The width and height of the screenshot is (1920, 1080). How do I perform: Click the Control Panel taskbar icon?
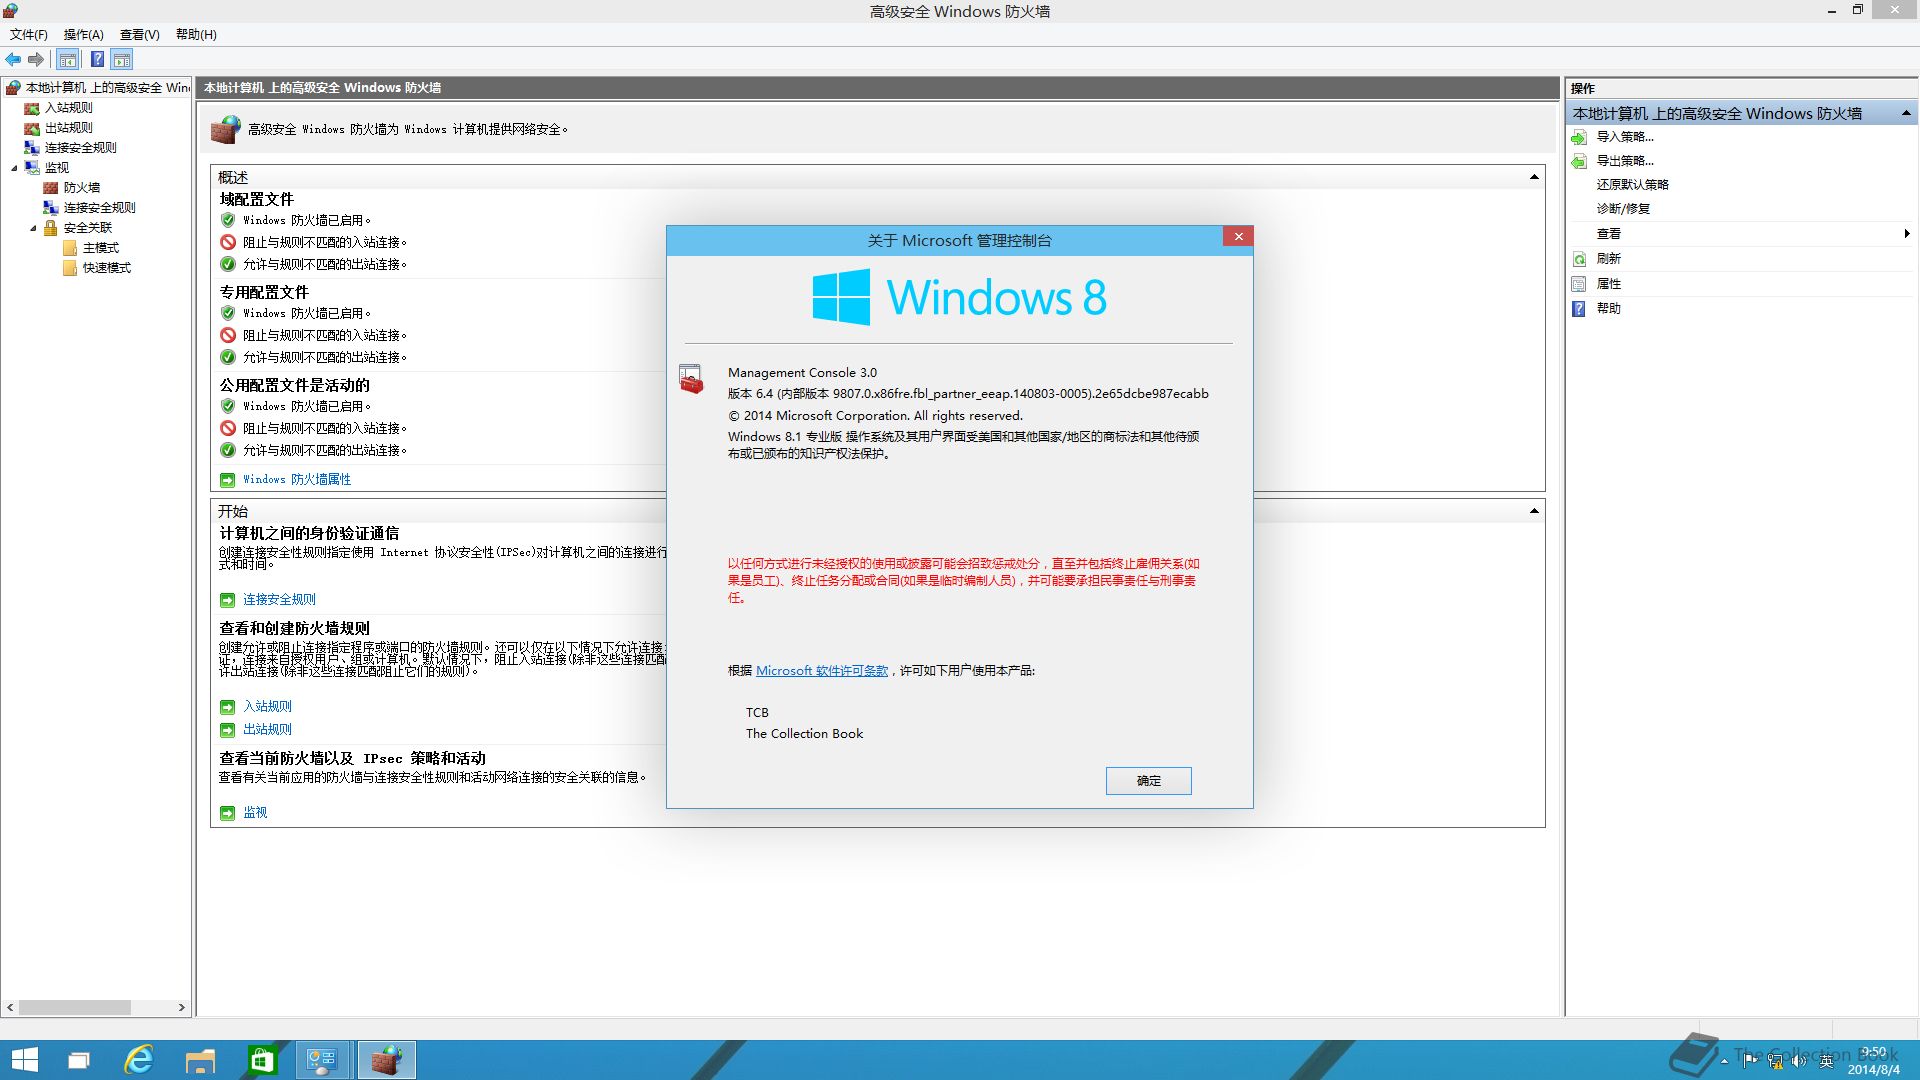(322, 1060)
